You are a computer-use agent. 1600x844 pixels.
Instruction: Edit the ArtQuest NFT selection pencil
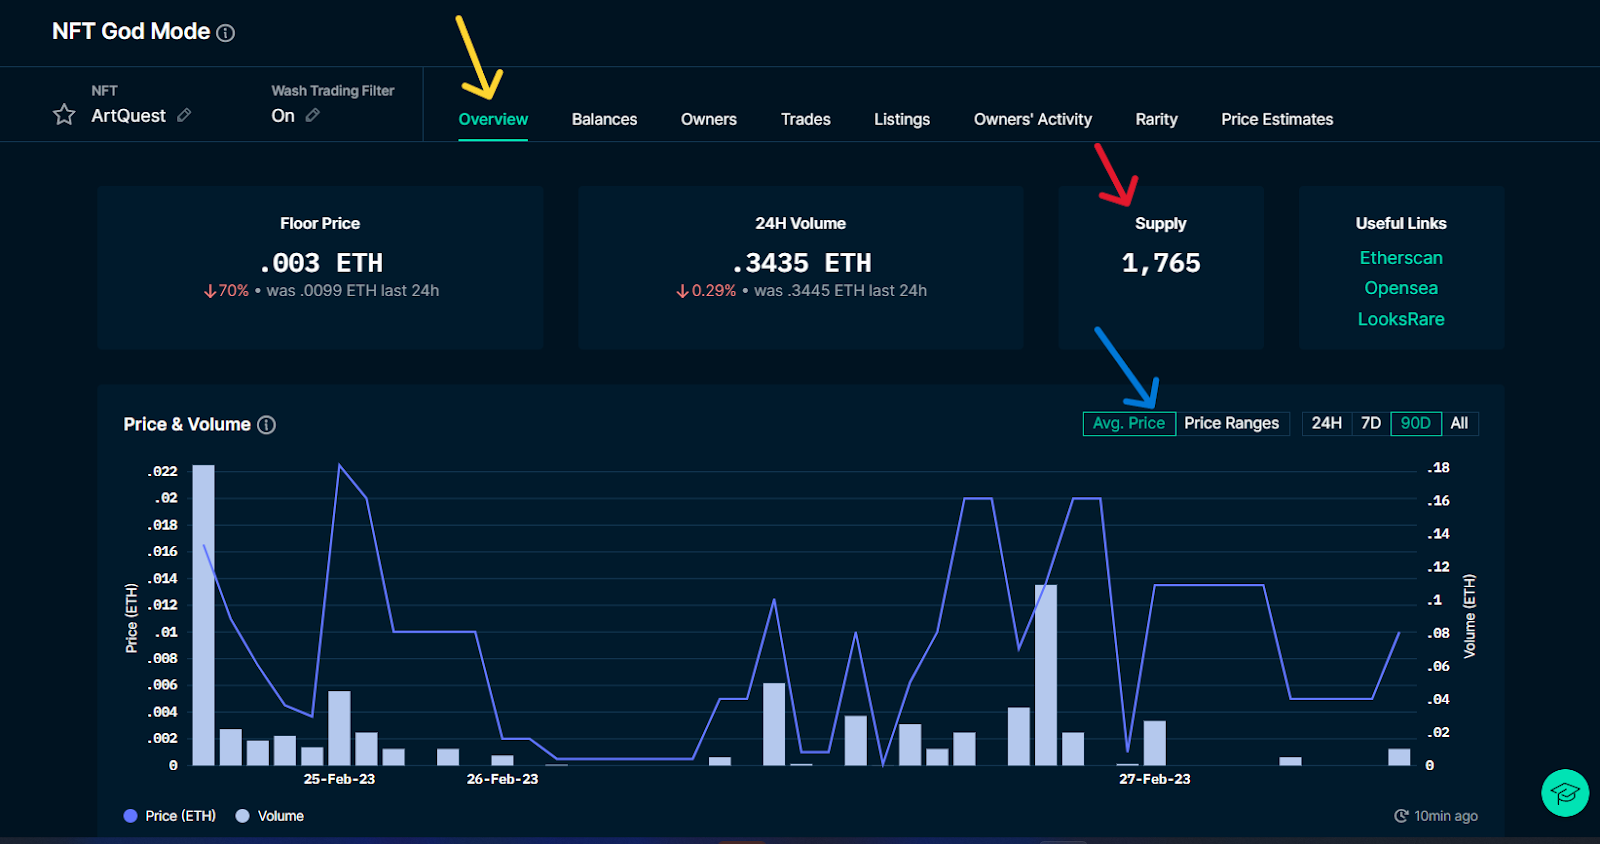point(184,115)
